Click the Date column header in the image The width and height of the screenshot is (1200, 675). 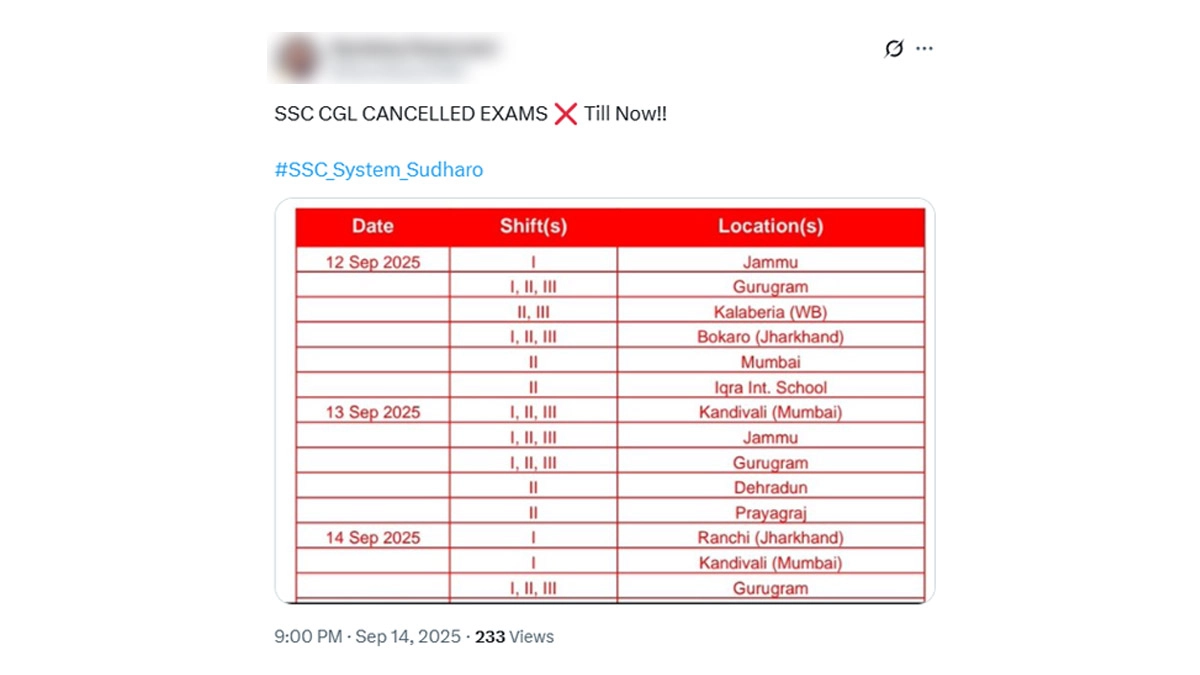point(373,226)
